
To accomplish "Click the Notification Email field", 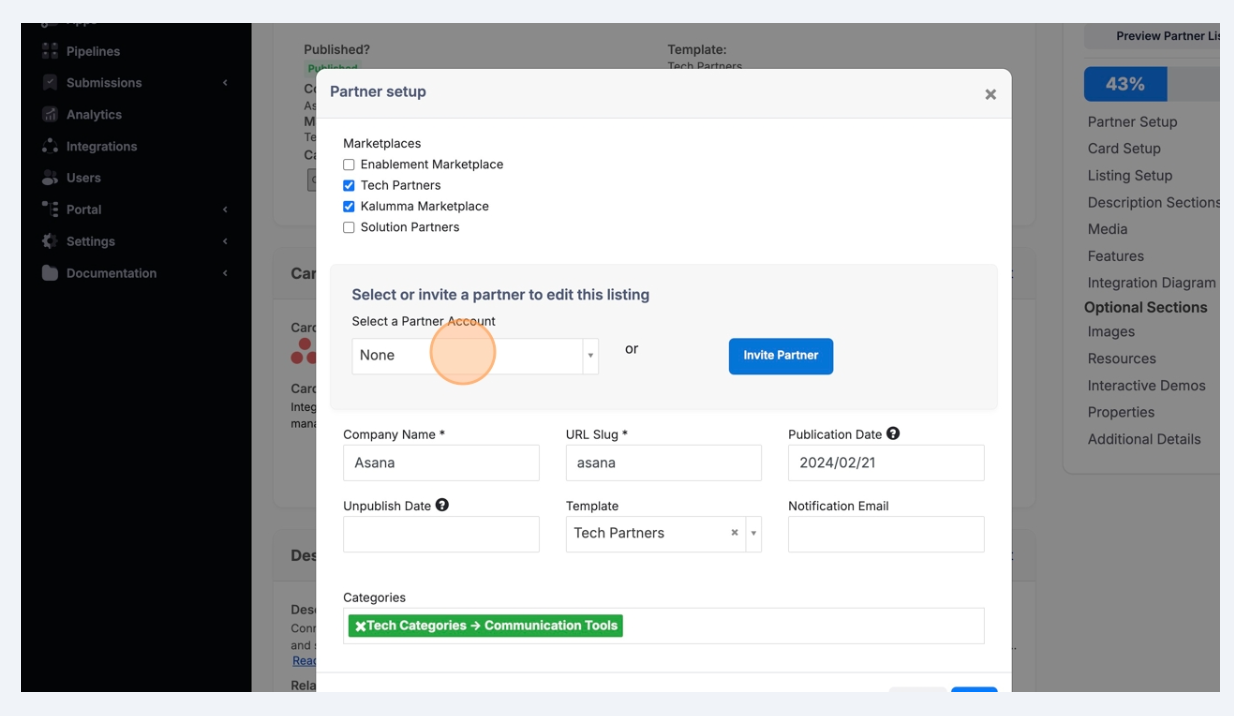I will [886, 535].
